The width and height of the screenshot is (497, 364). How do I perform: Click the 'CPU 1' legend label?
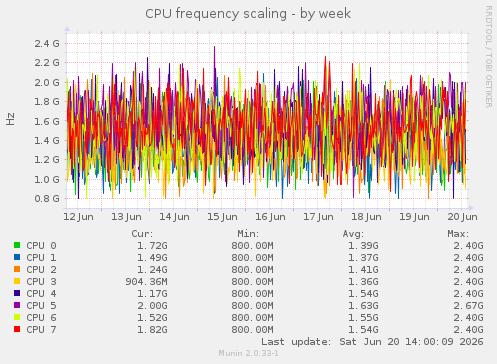tap(41, 258)
